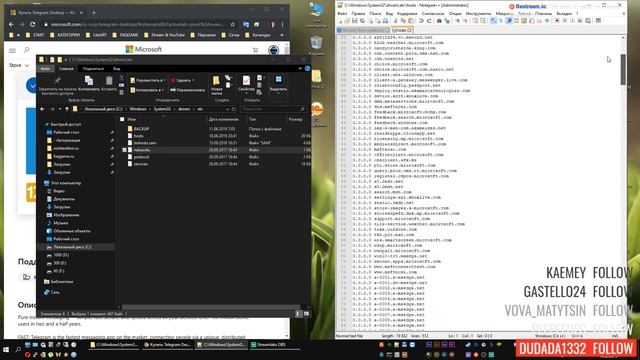This screenshot has height=360, width=640.
Task: Open Кодировки menu in Notepad++
Action: tap(407, 13)
